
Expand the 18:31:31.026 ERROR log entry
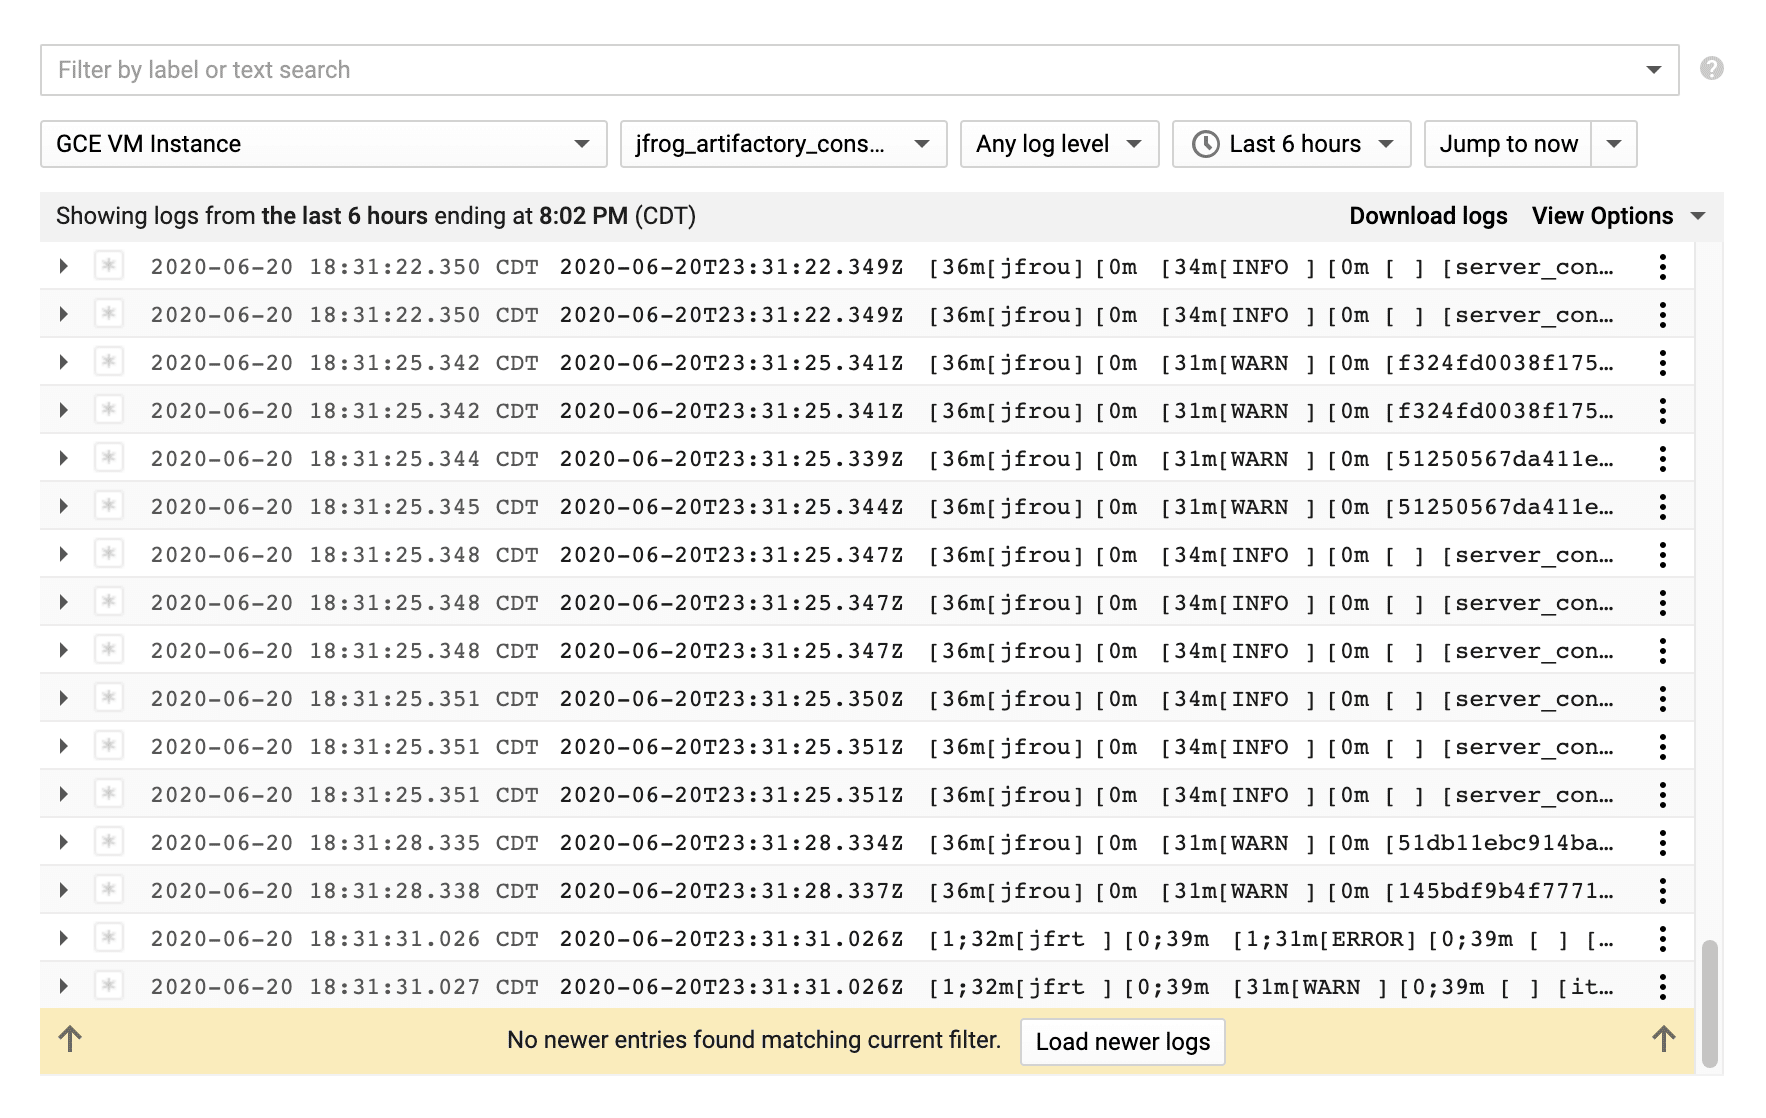coord(63,938)
